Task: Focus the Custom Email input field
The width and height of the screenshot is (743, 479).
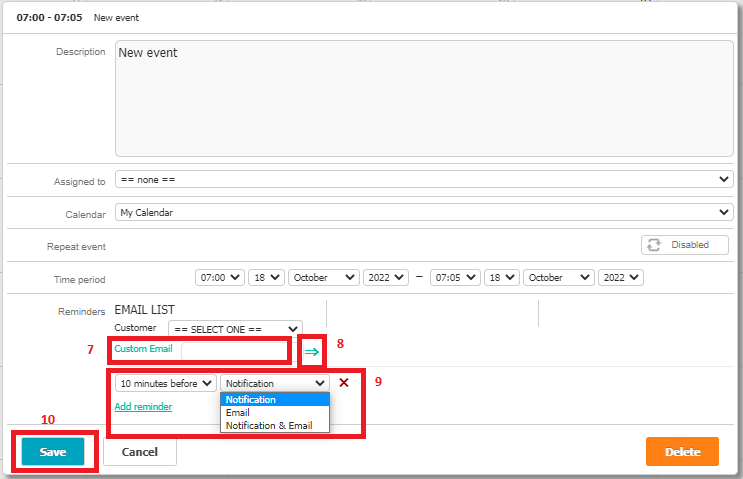Action: [x=234, y=350]
